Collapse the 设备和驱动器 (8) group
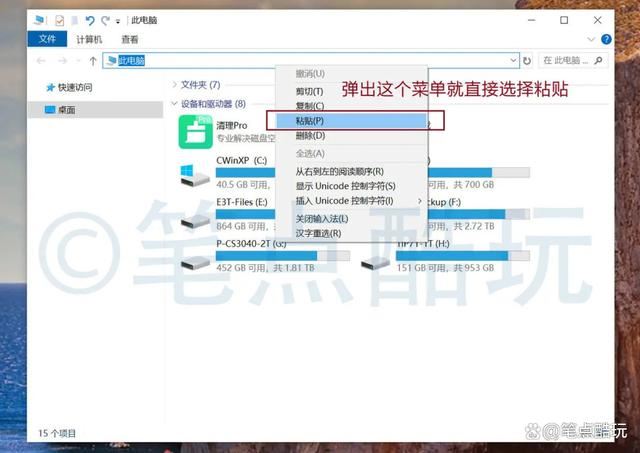This screenshot has height=453, width=640. pyautogui.click(x=175, y=104)
